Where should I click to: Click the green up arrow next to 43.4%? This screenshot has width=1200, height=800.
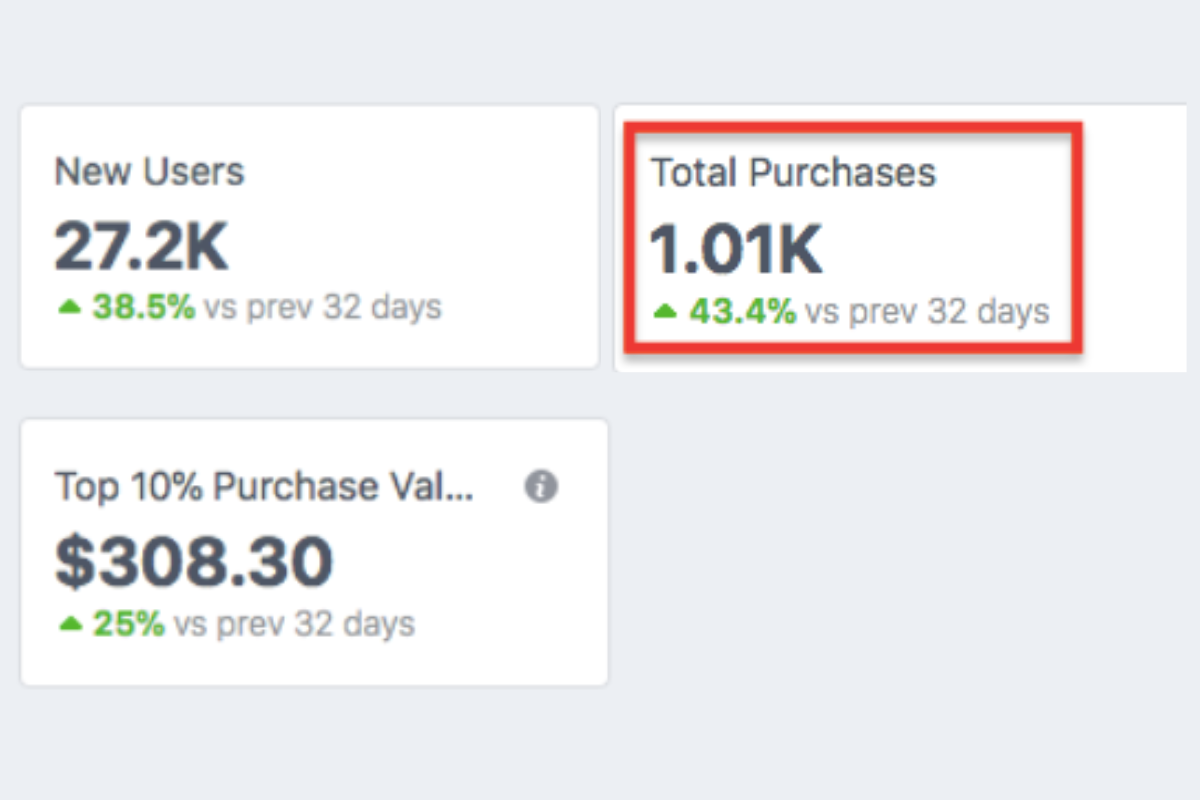666,312
